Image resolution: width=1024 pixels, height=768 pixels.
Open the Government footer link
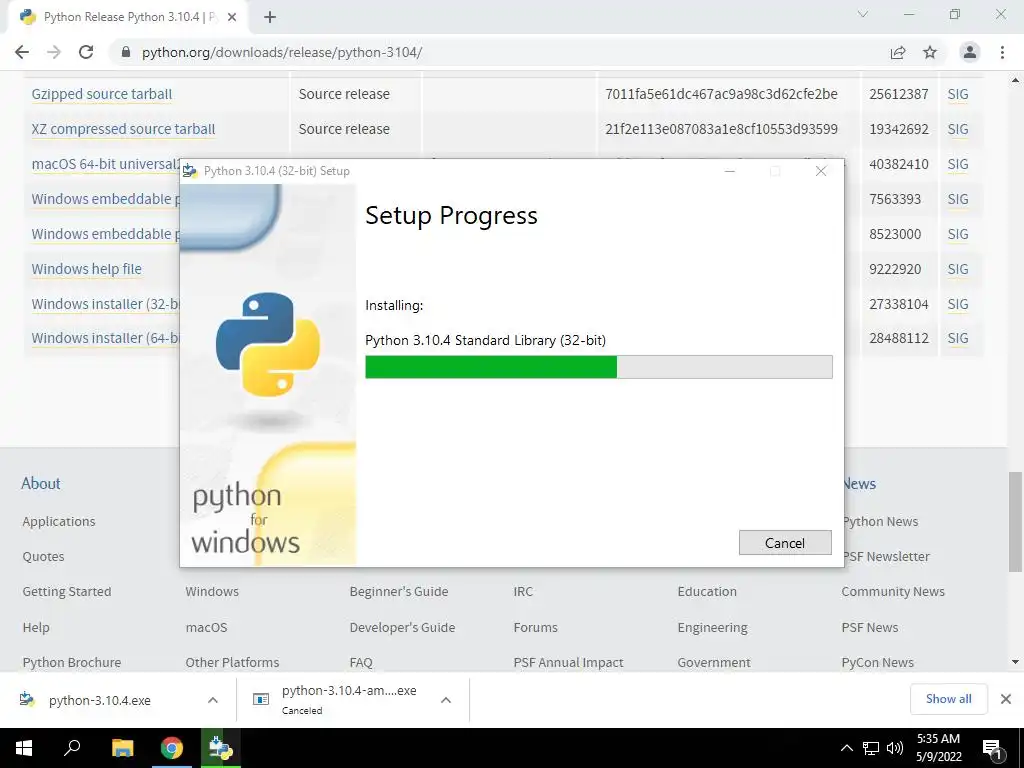click(714, 662)
